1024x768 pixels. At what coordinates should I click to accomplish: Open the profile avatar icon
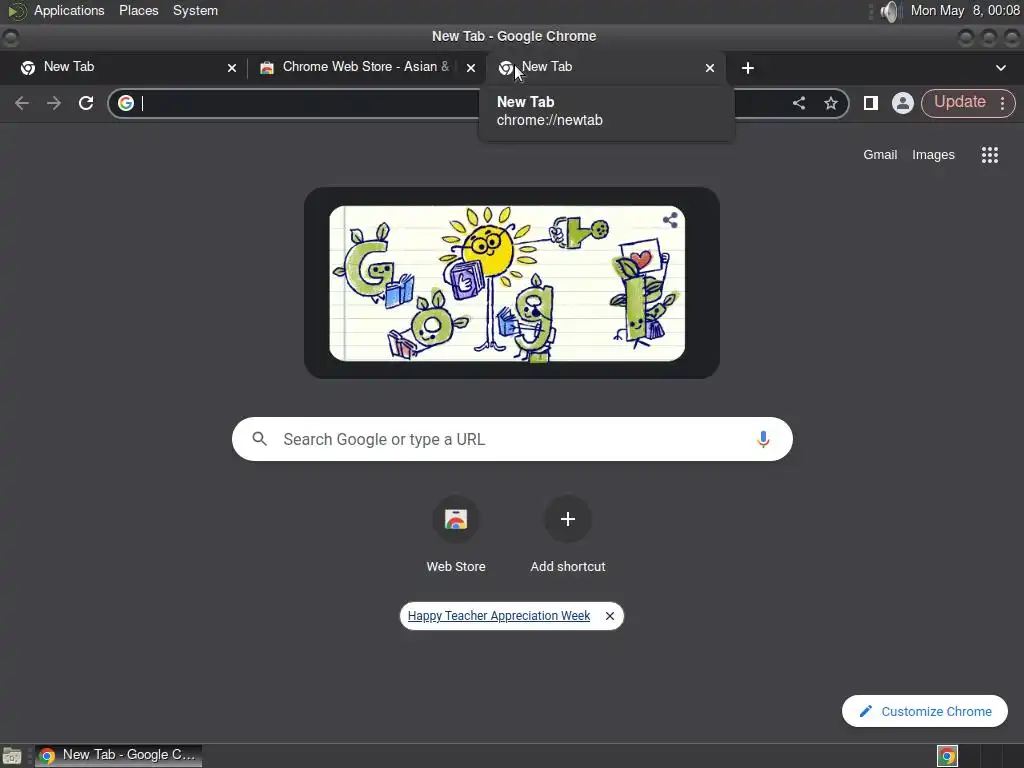pos(903,103)
